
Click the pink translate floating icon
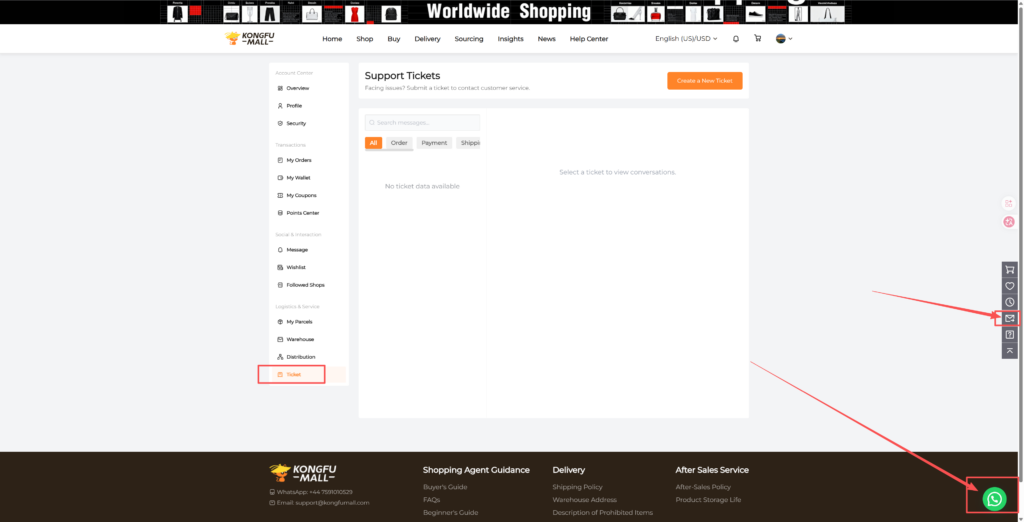point(1009,222)
